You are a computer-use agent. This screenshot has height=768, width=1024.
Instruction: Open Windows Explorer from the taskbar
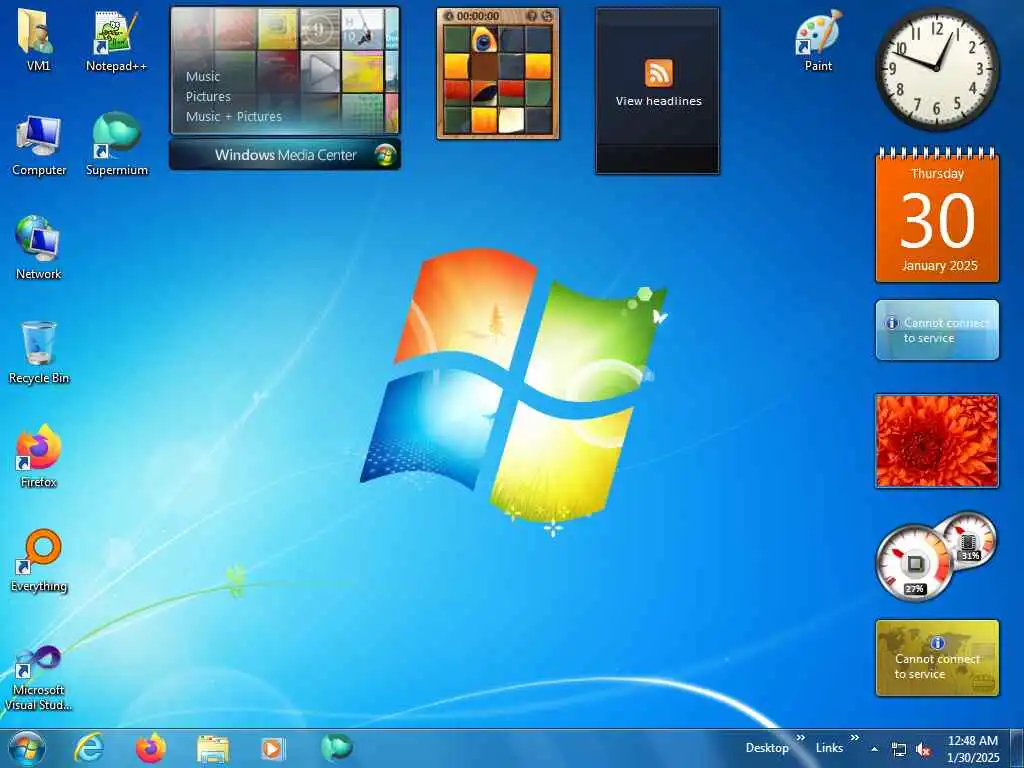point(213,750)
